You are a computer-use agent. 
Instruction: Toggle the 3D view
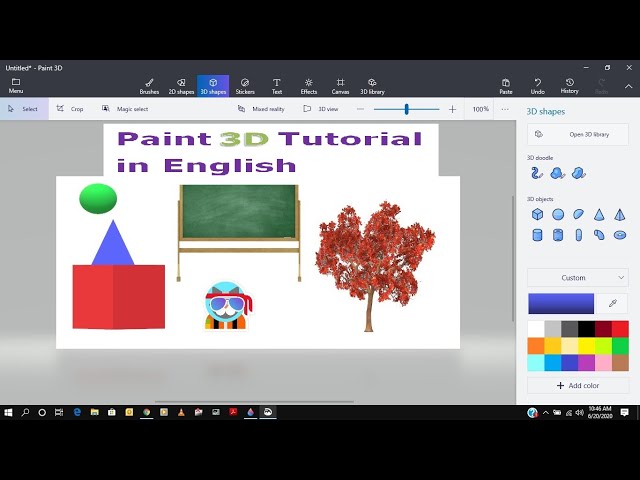[x=321, y=109]
